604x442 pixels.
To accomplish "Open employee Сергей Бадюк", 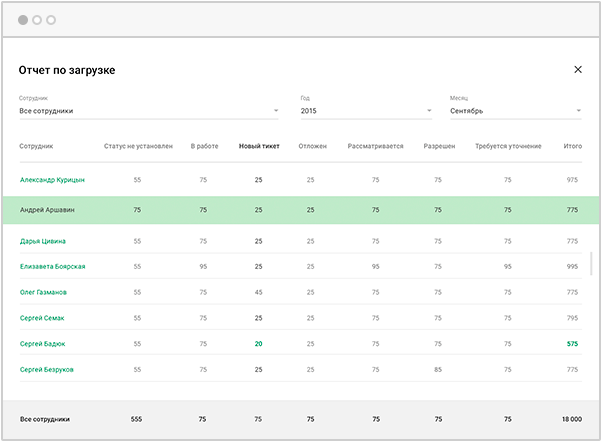I will (44, 344).
